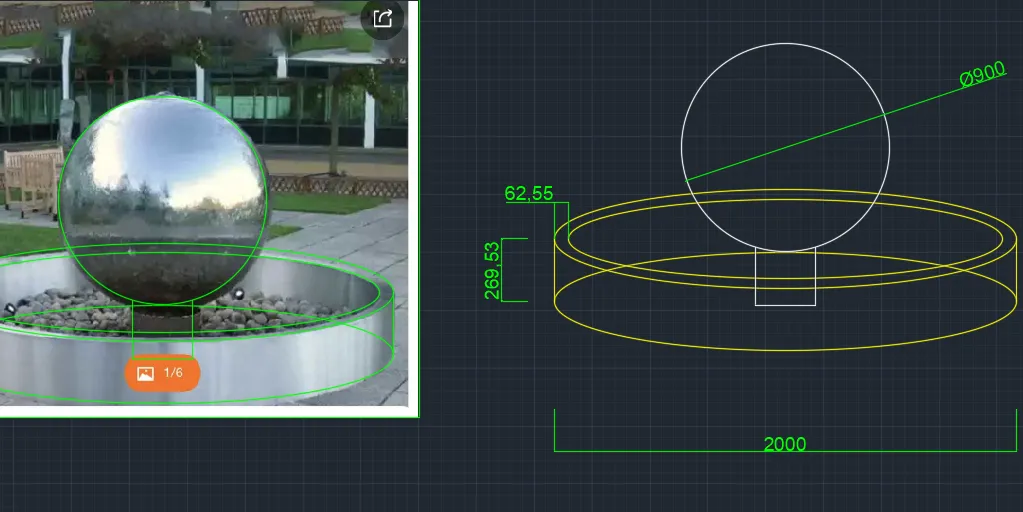Select the 2000 width dimension text

coord(784,444)
